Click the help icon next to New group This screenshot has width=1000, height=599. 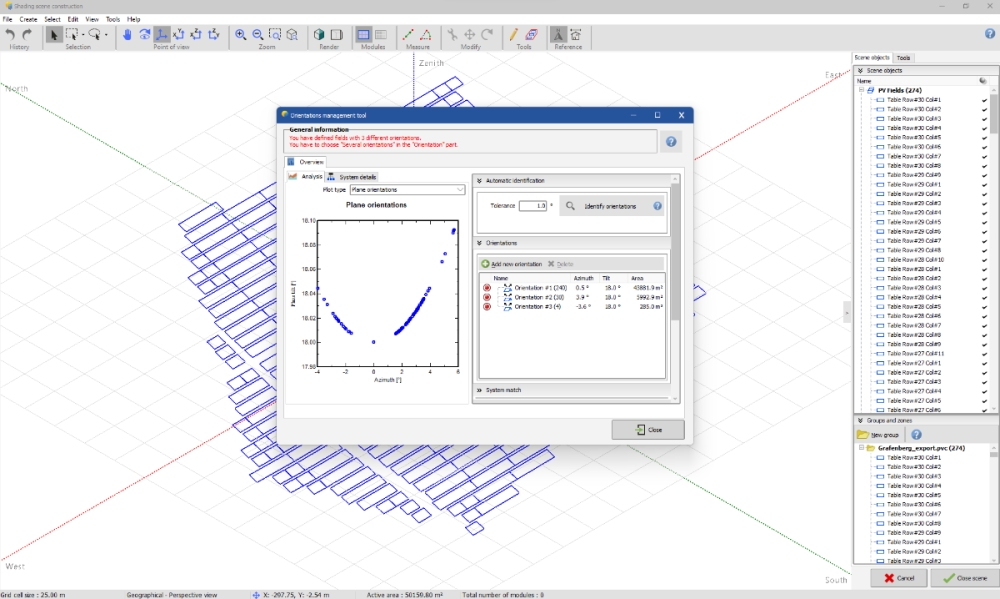[x=917, y=435]
